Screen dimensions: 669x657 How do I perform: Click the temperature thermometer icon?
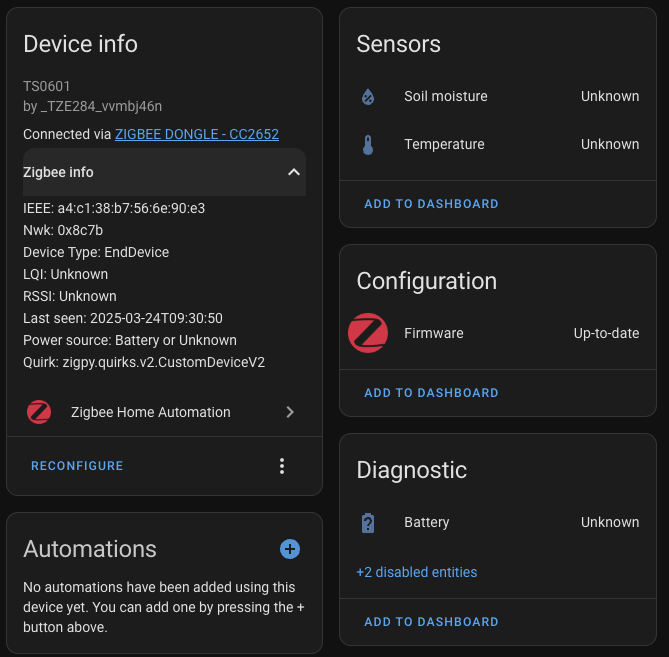368,145
